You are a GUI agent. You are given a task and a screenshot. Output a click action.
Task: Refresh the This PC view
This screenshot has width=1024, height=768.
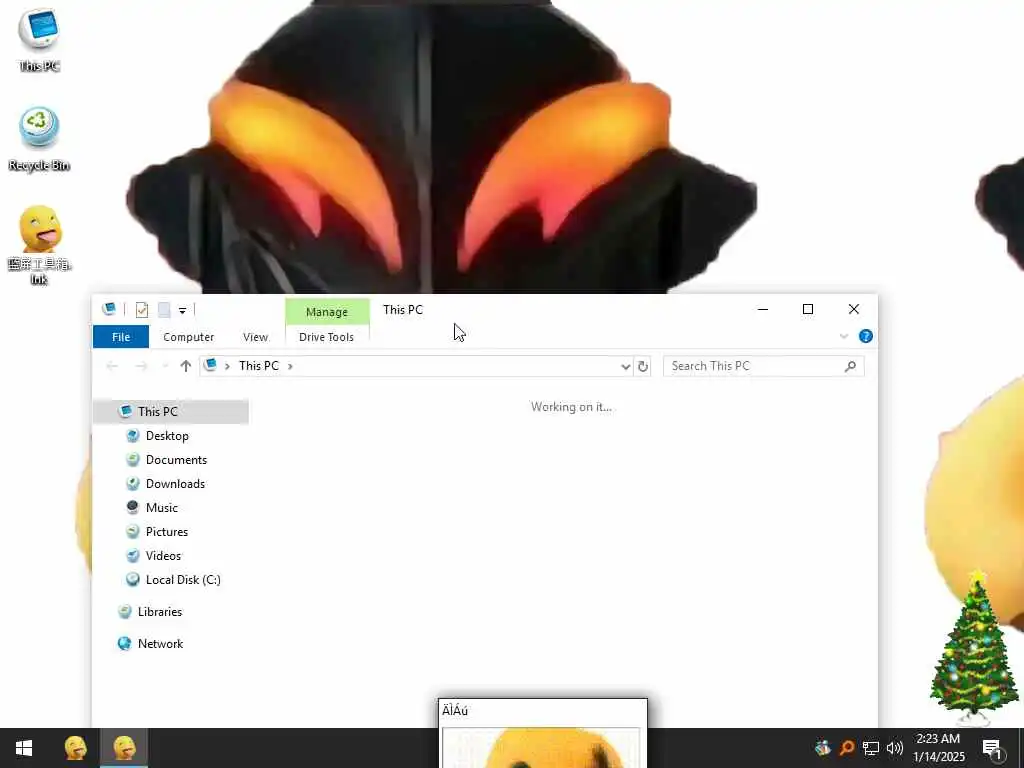click(643, 366)
